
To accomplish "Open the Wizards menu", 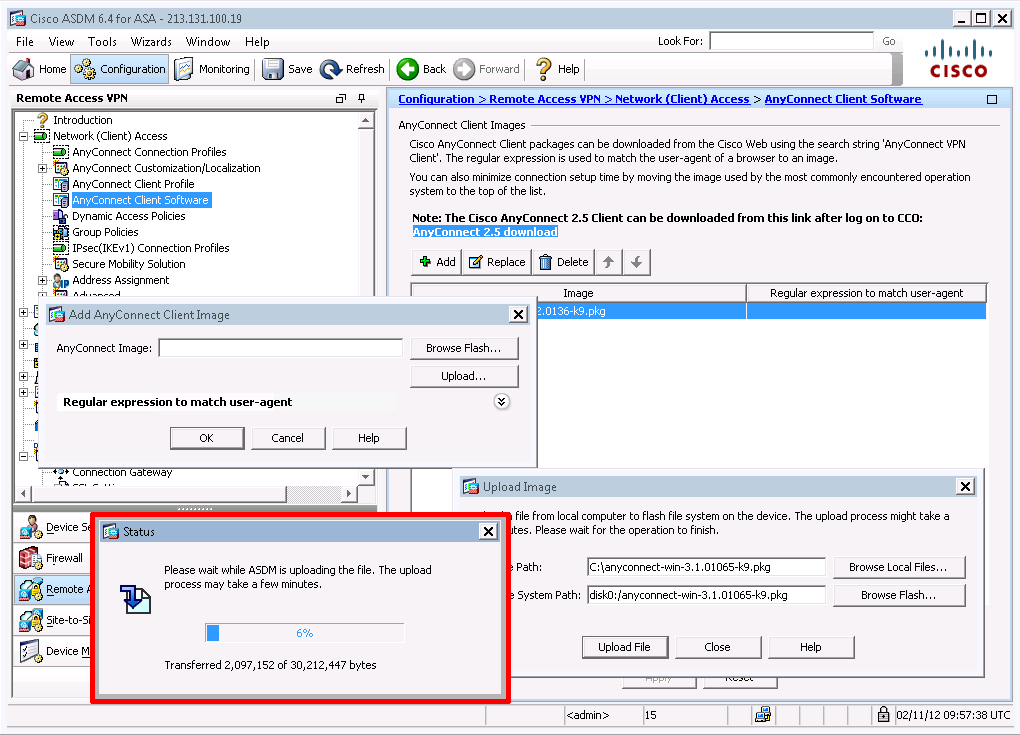I will tap(151, 42).
